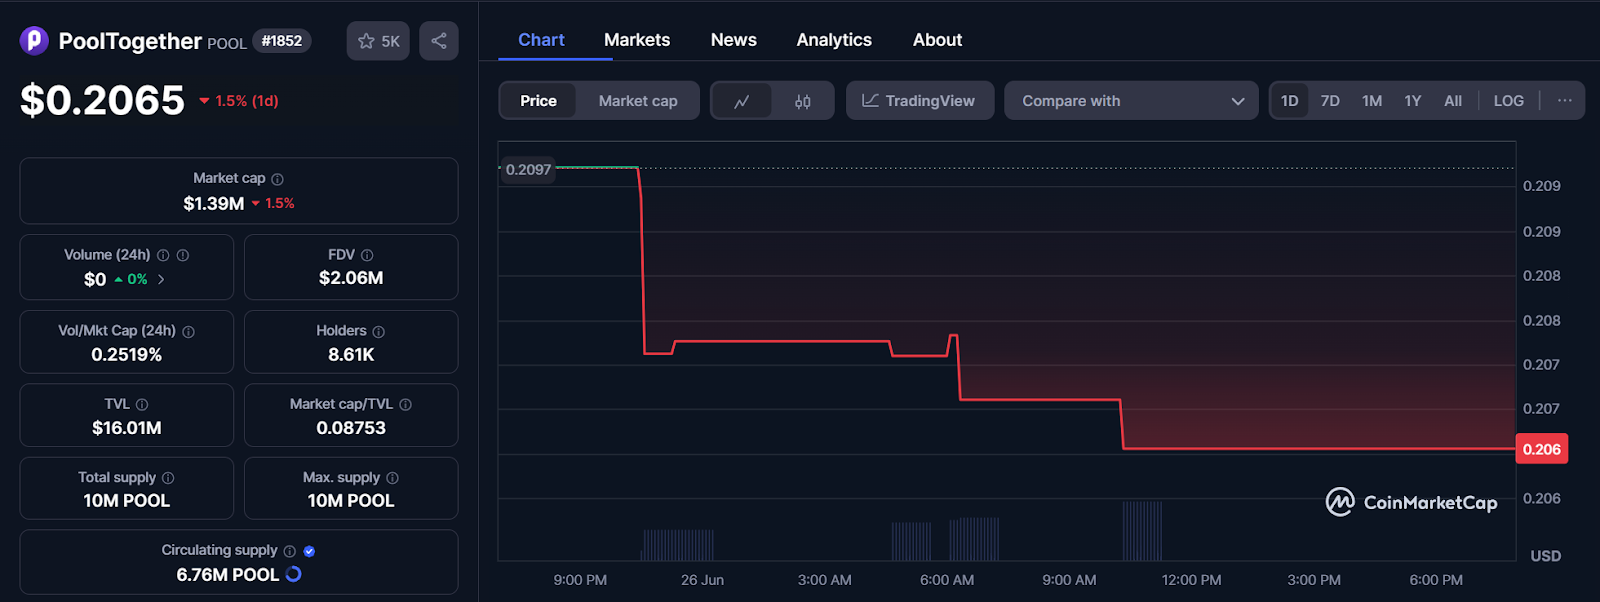Click the #1852 rank badge

tap(282, 41)
